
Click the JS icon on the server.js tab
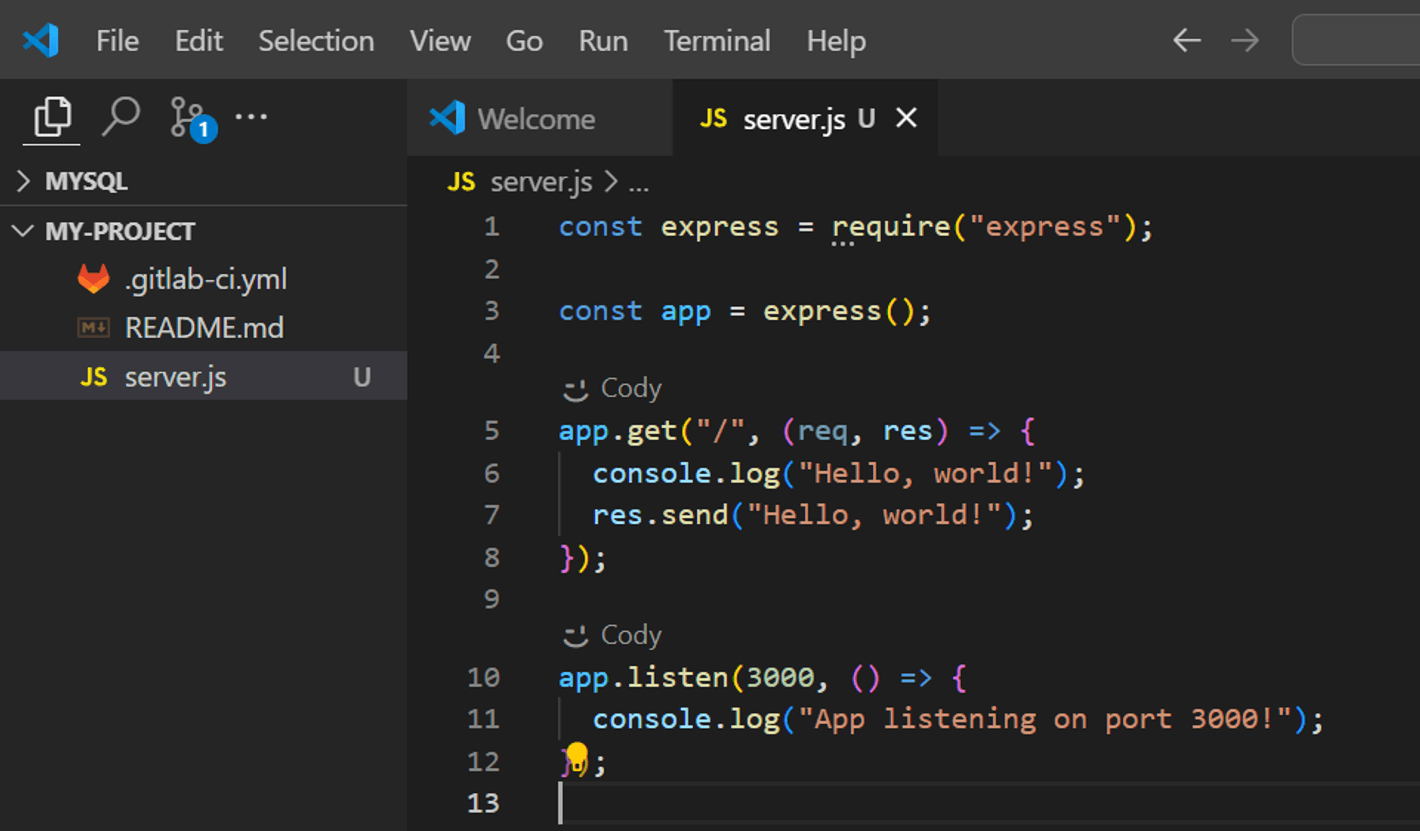click(x=713, y=118)
